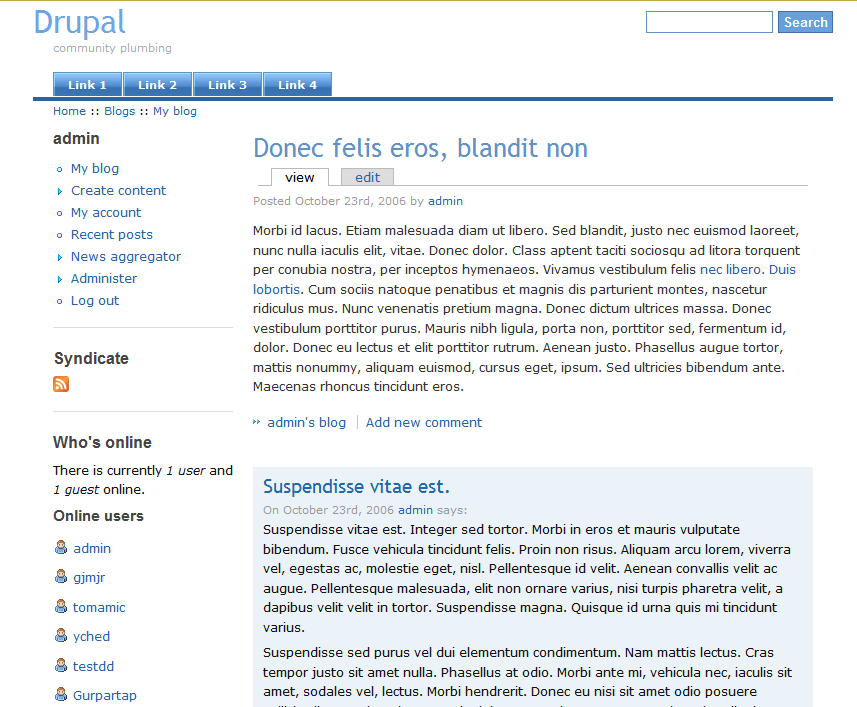Expand the News aggregator menu item
857x707 pixels.
[60, 257]
